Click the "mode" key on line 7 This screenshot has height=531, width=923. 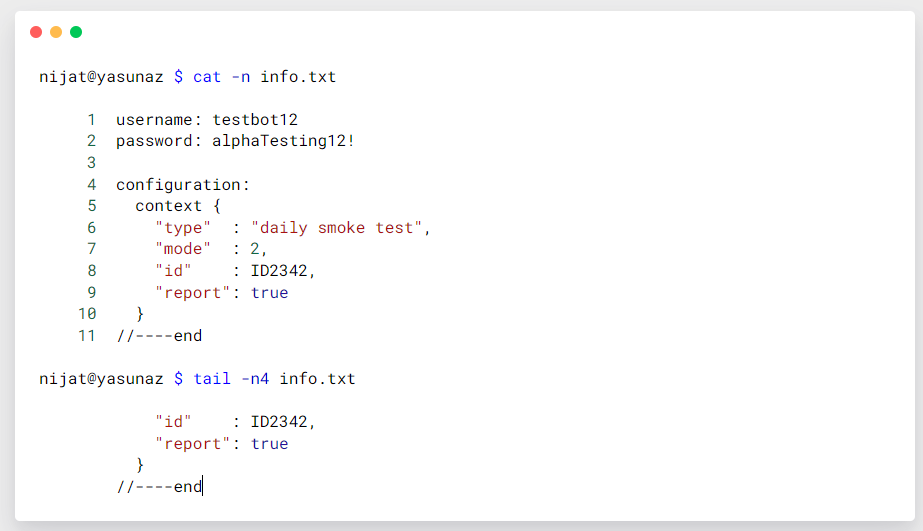pos(183,249)
